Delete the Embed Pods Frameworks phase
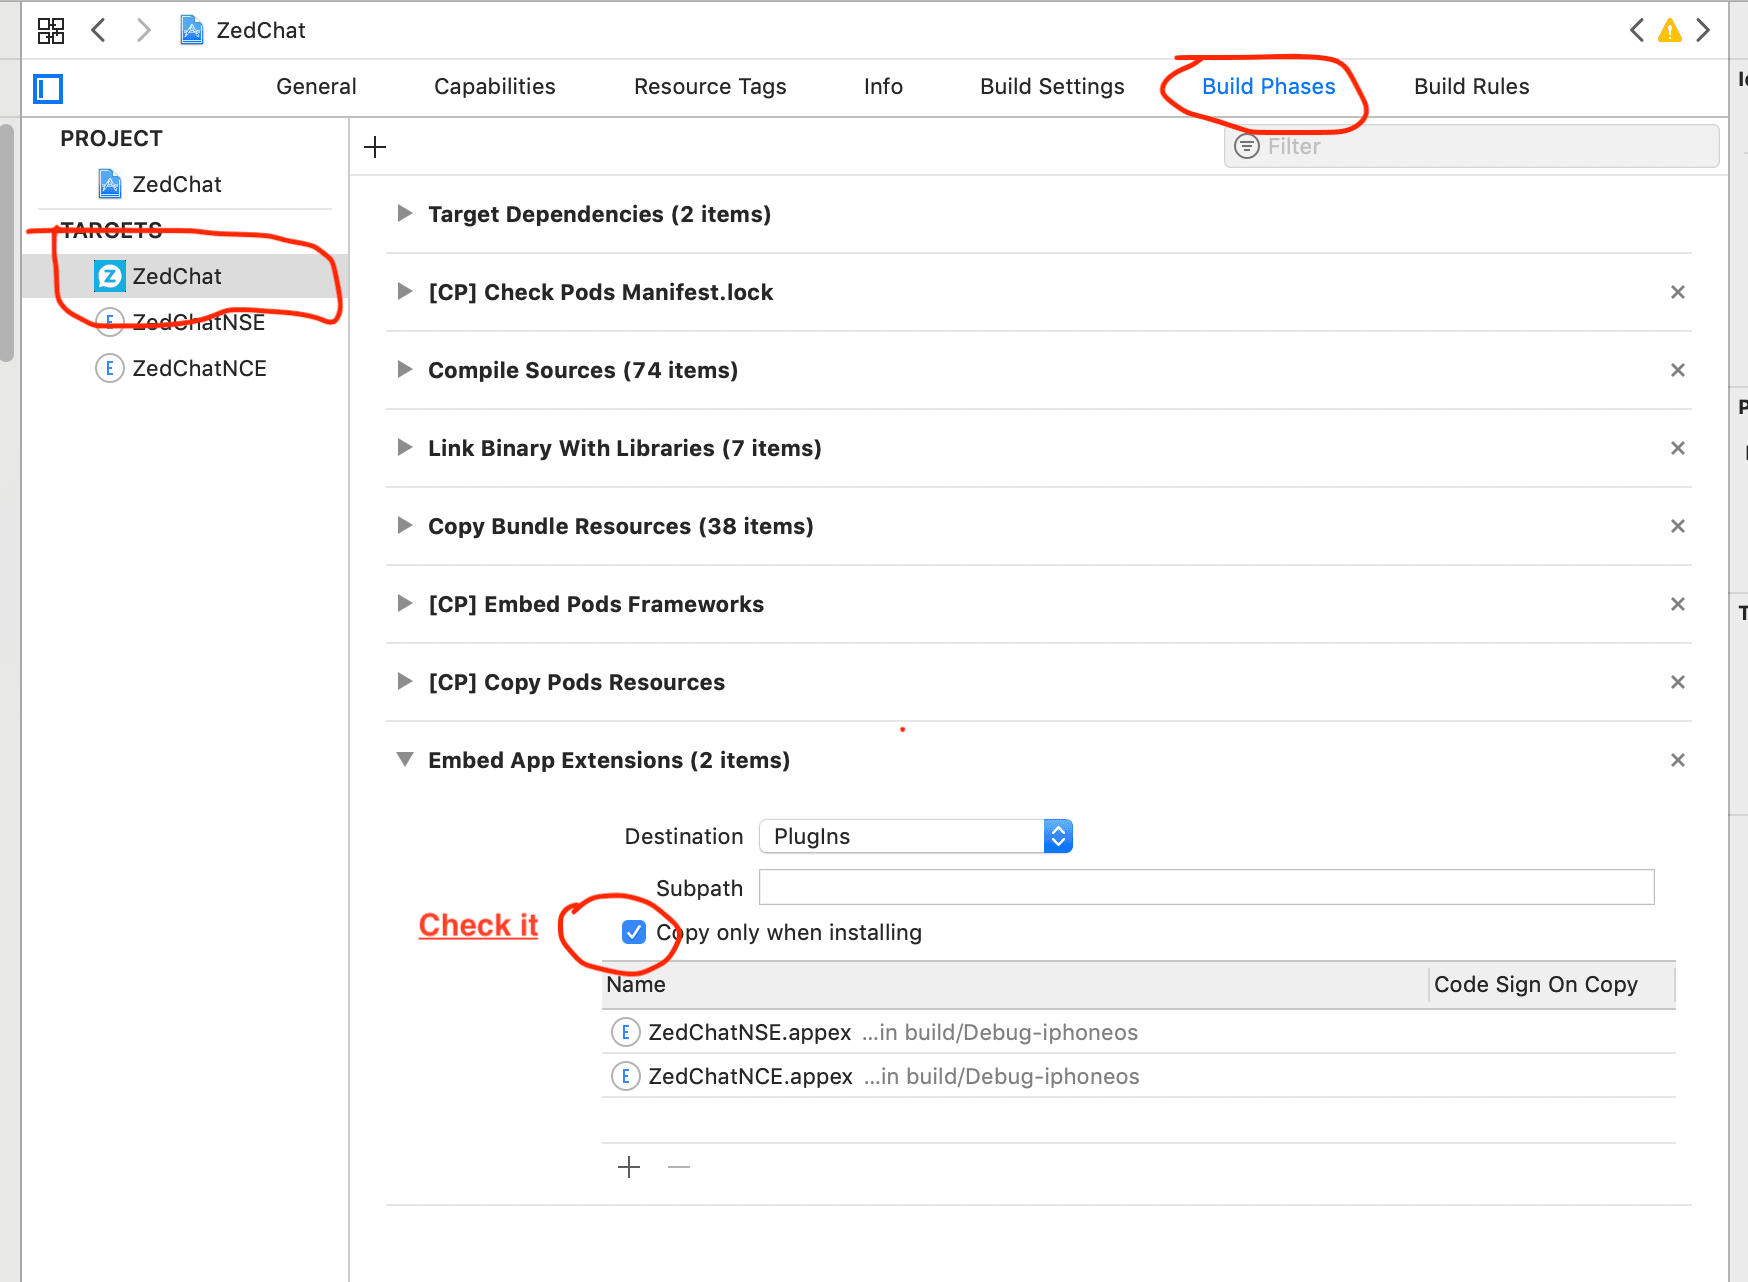Viewport: 1748px width, 1282px height. (1678, 604)
